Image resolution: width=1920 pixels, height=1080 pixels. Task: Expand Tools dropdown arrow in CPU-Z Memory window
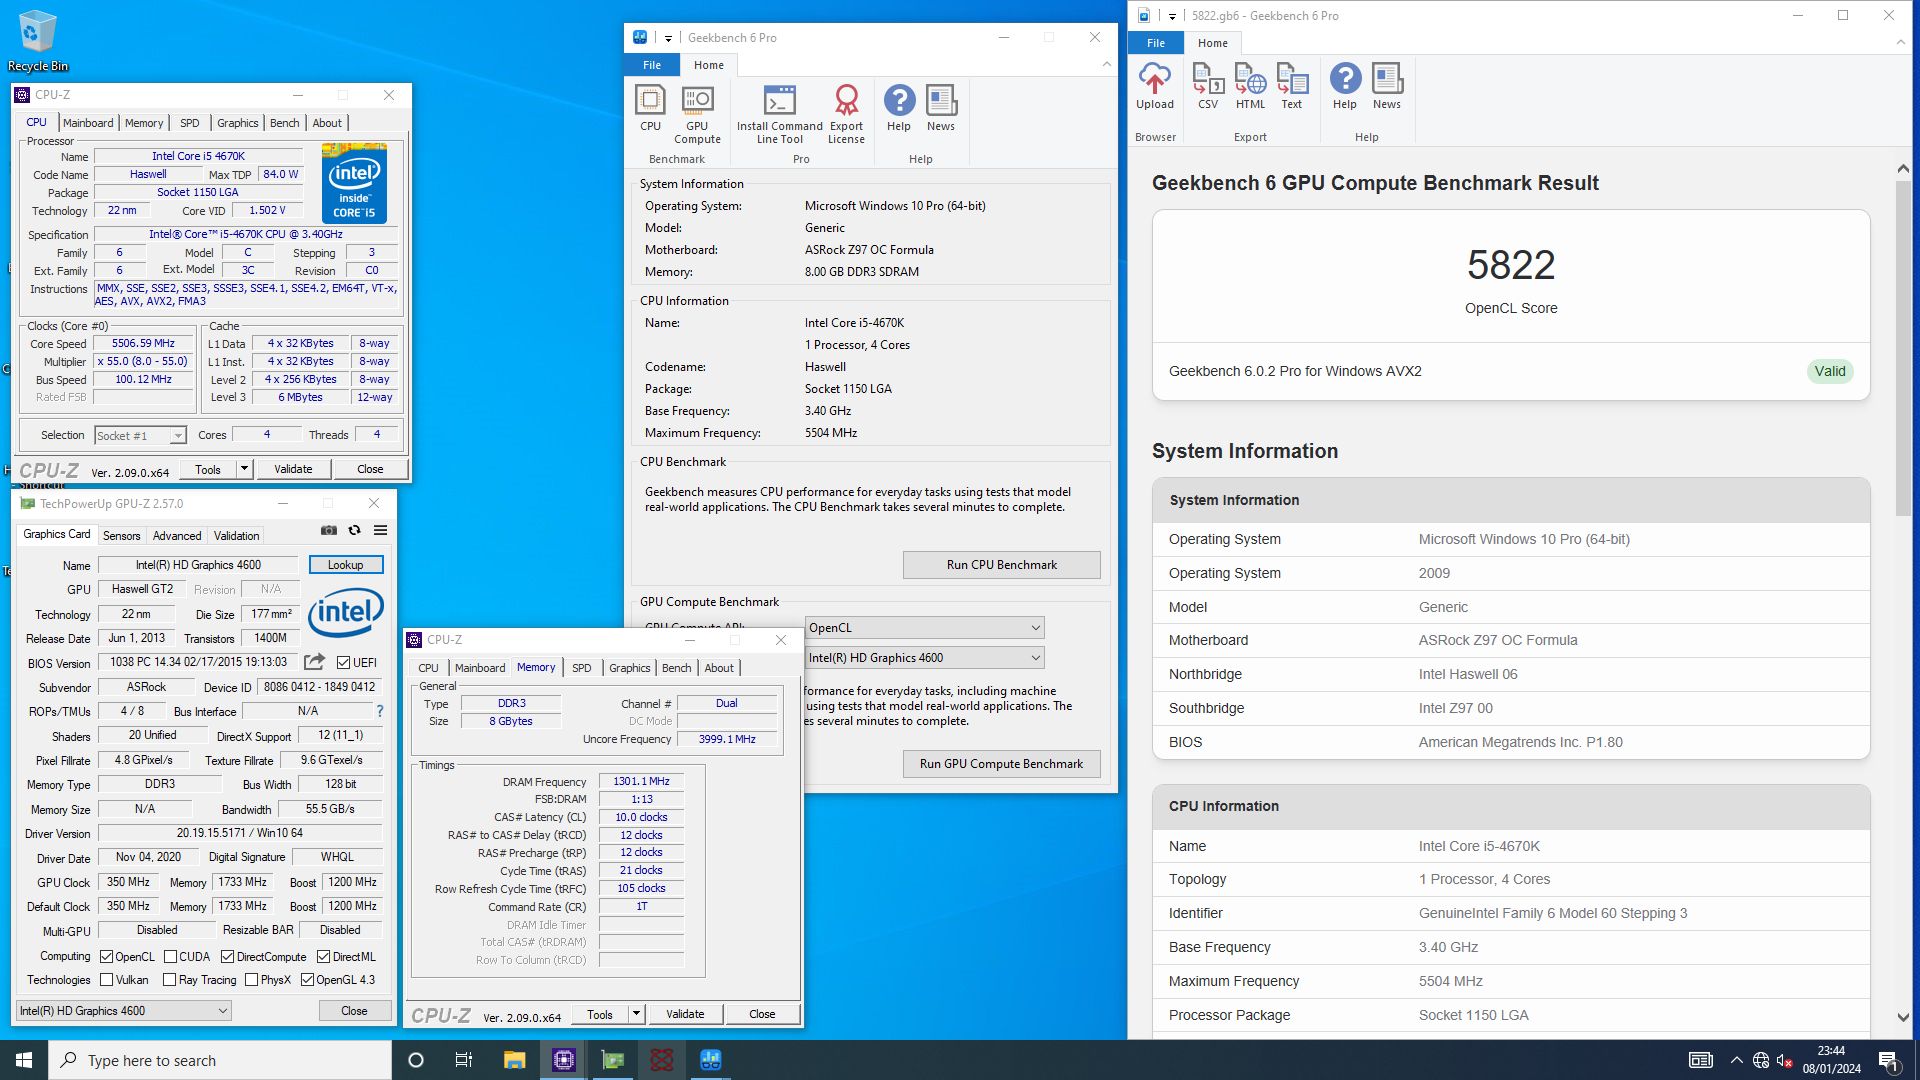[636, 1014]
